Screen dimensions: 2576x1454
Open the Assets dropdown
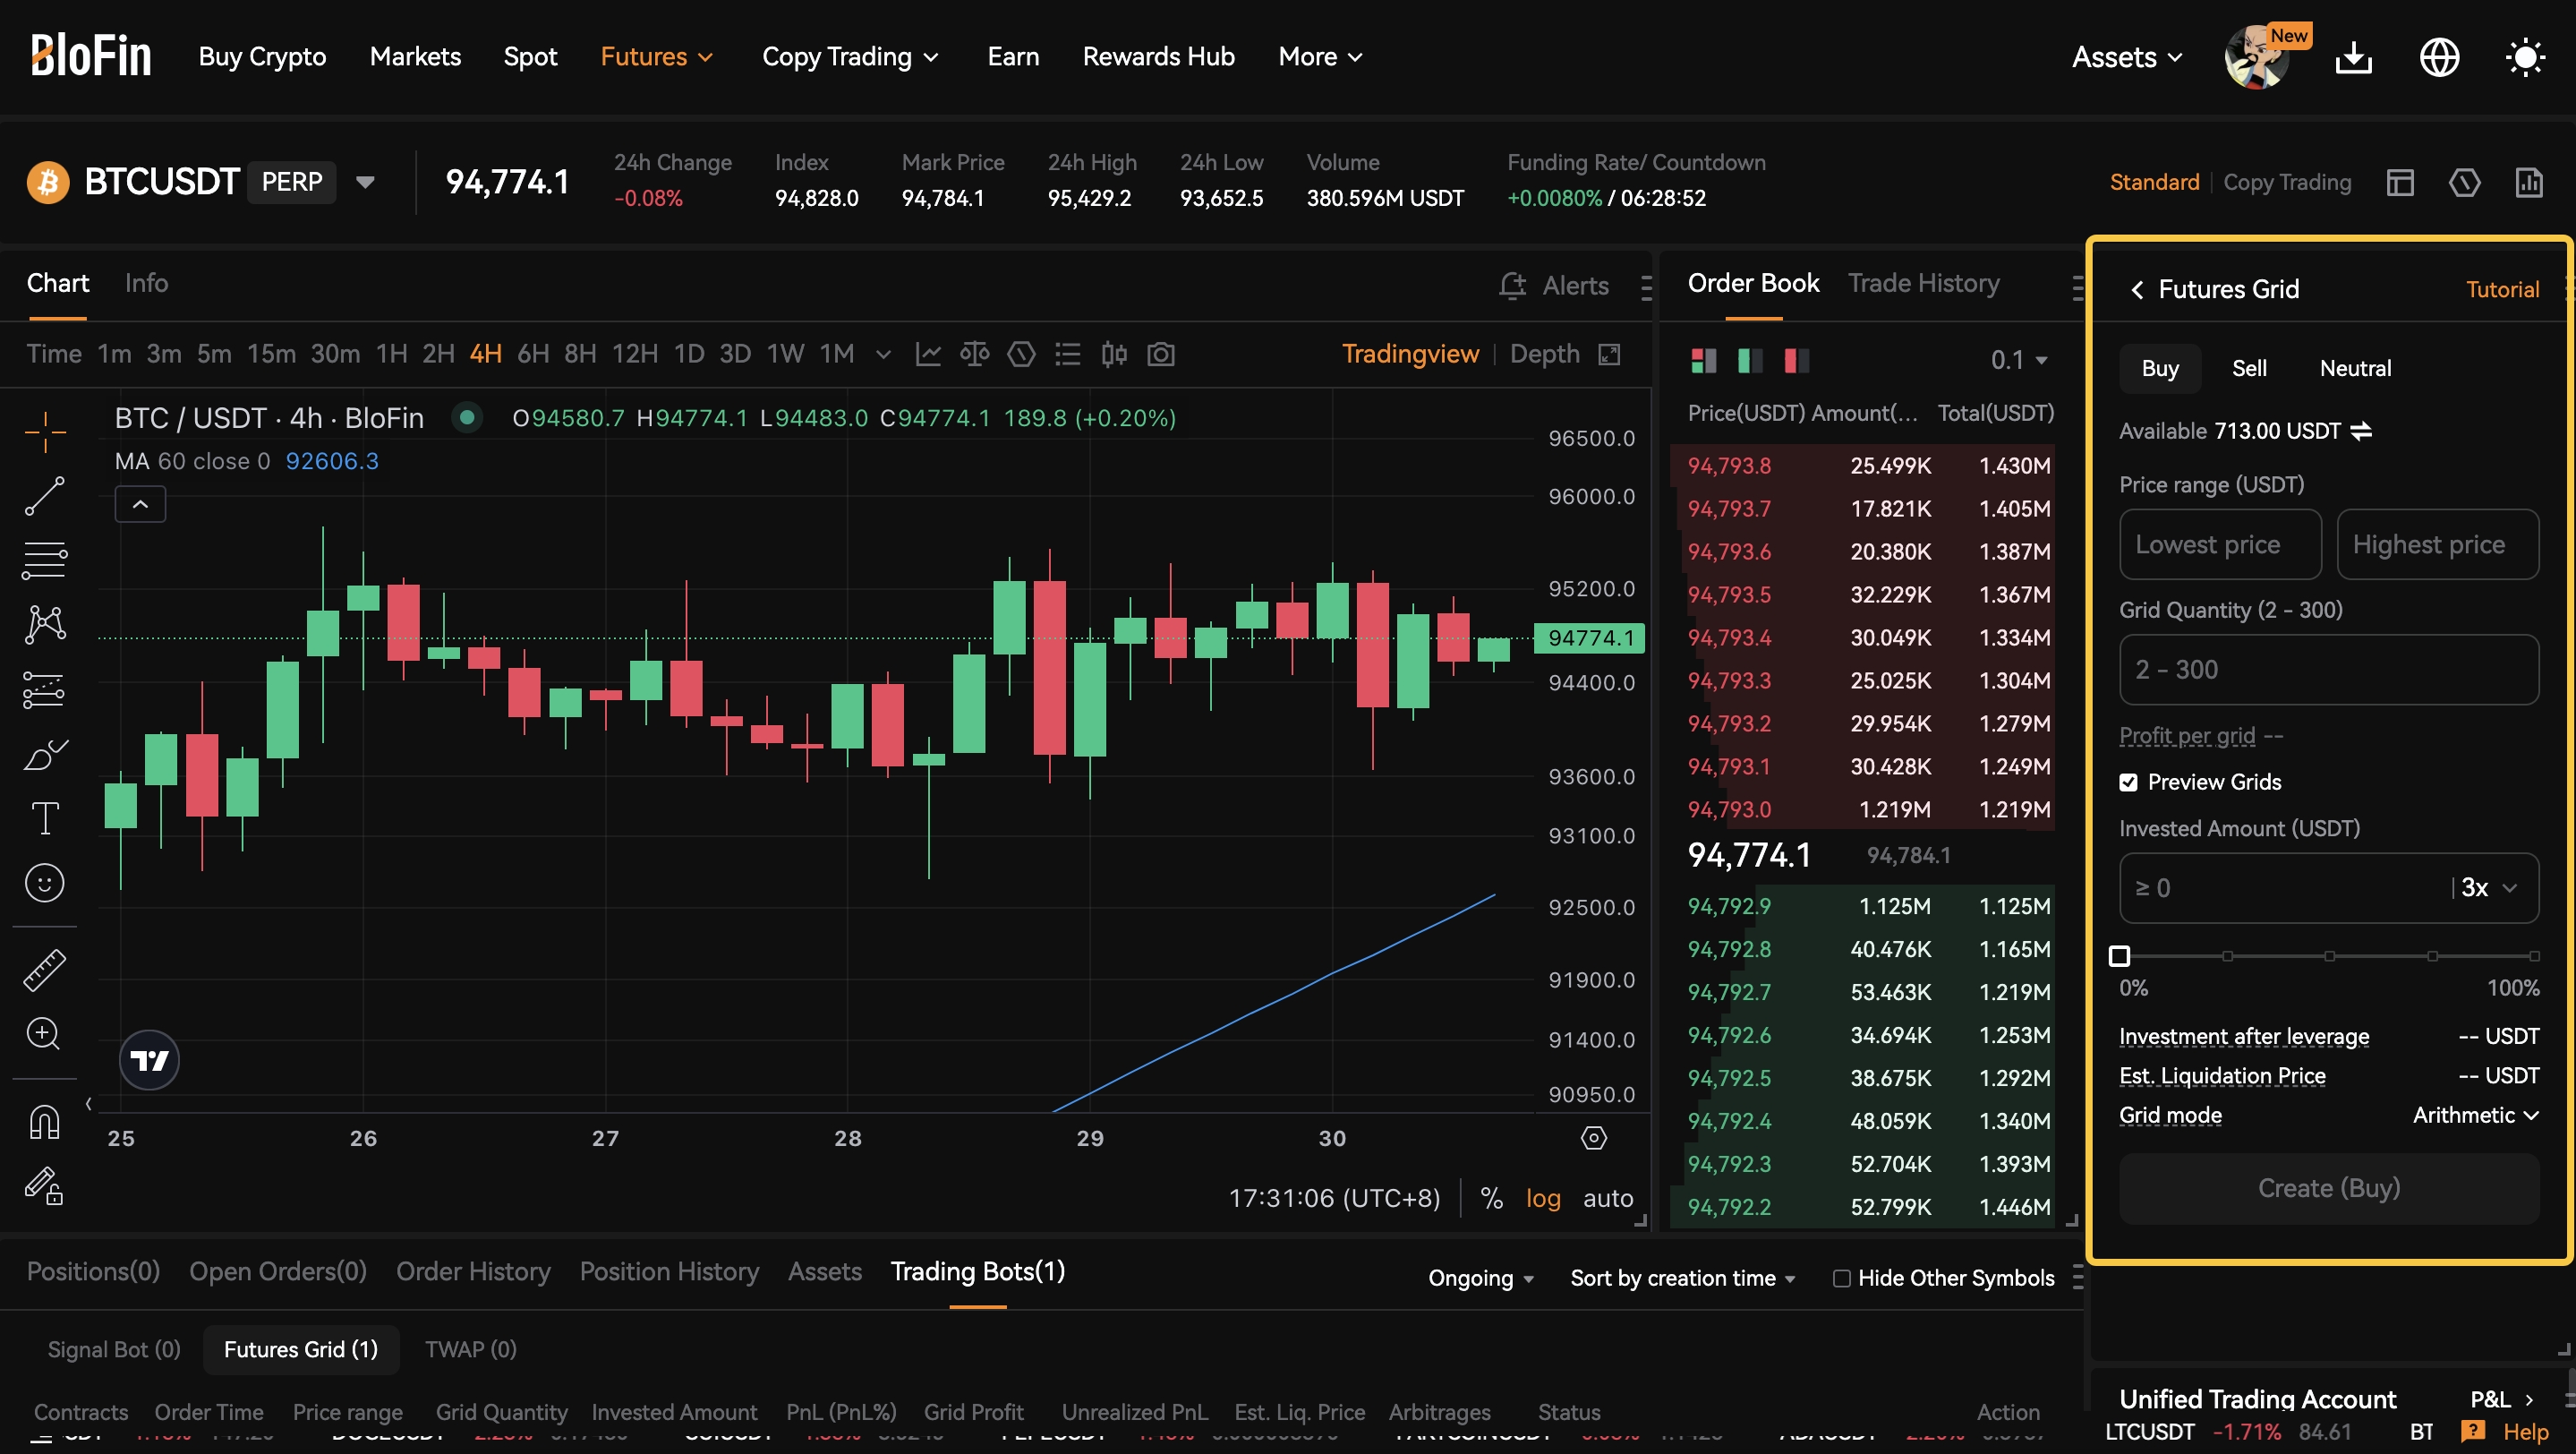[2127, 57]
